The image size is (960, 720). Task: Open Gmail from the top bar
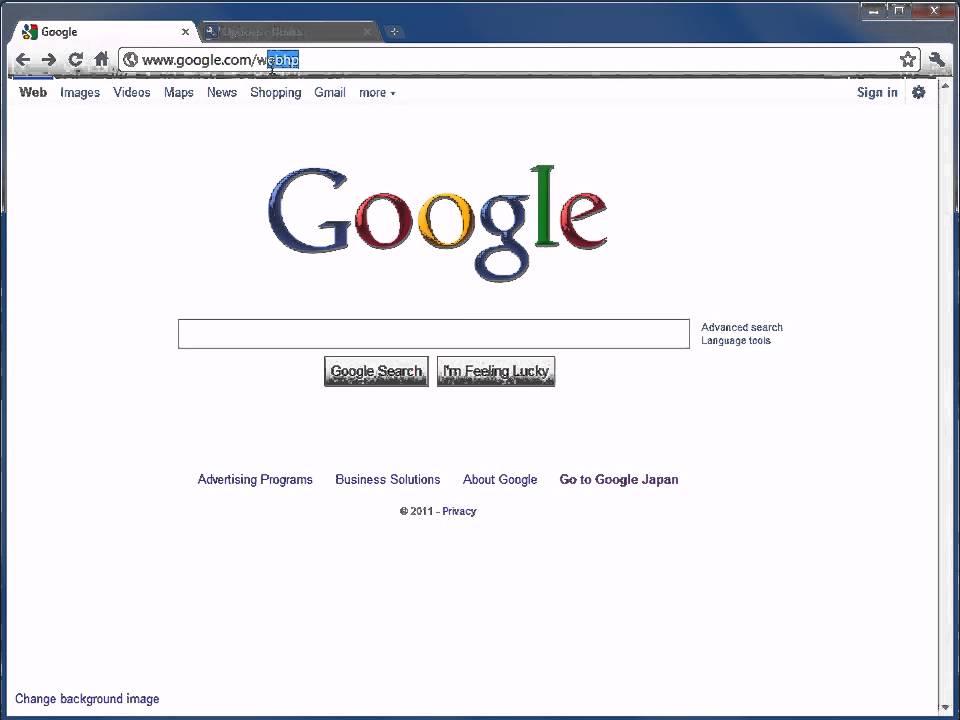click(330, 92)
